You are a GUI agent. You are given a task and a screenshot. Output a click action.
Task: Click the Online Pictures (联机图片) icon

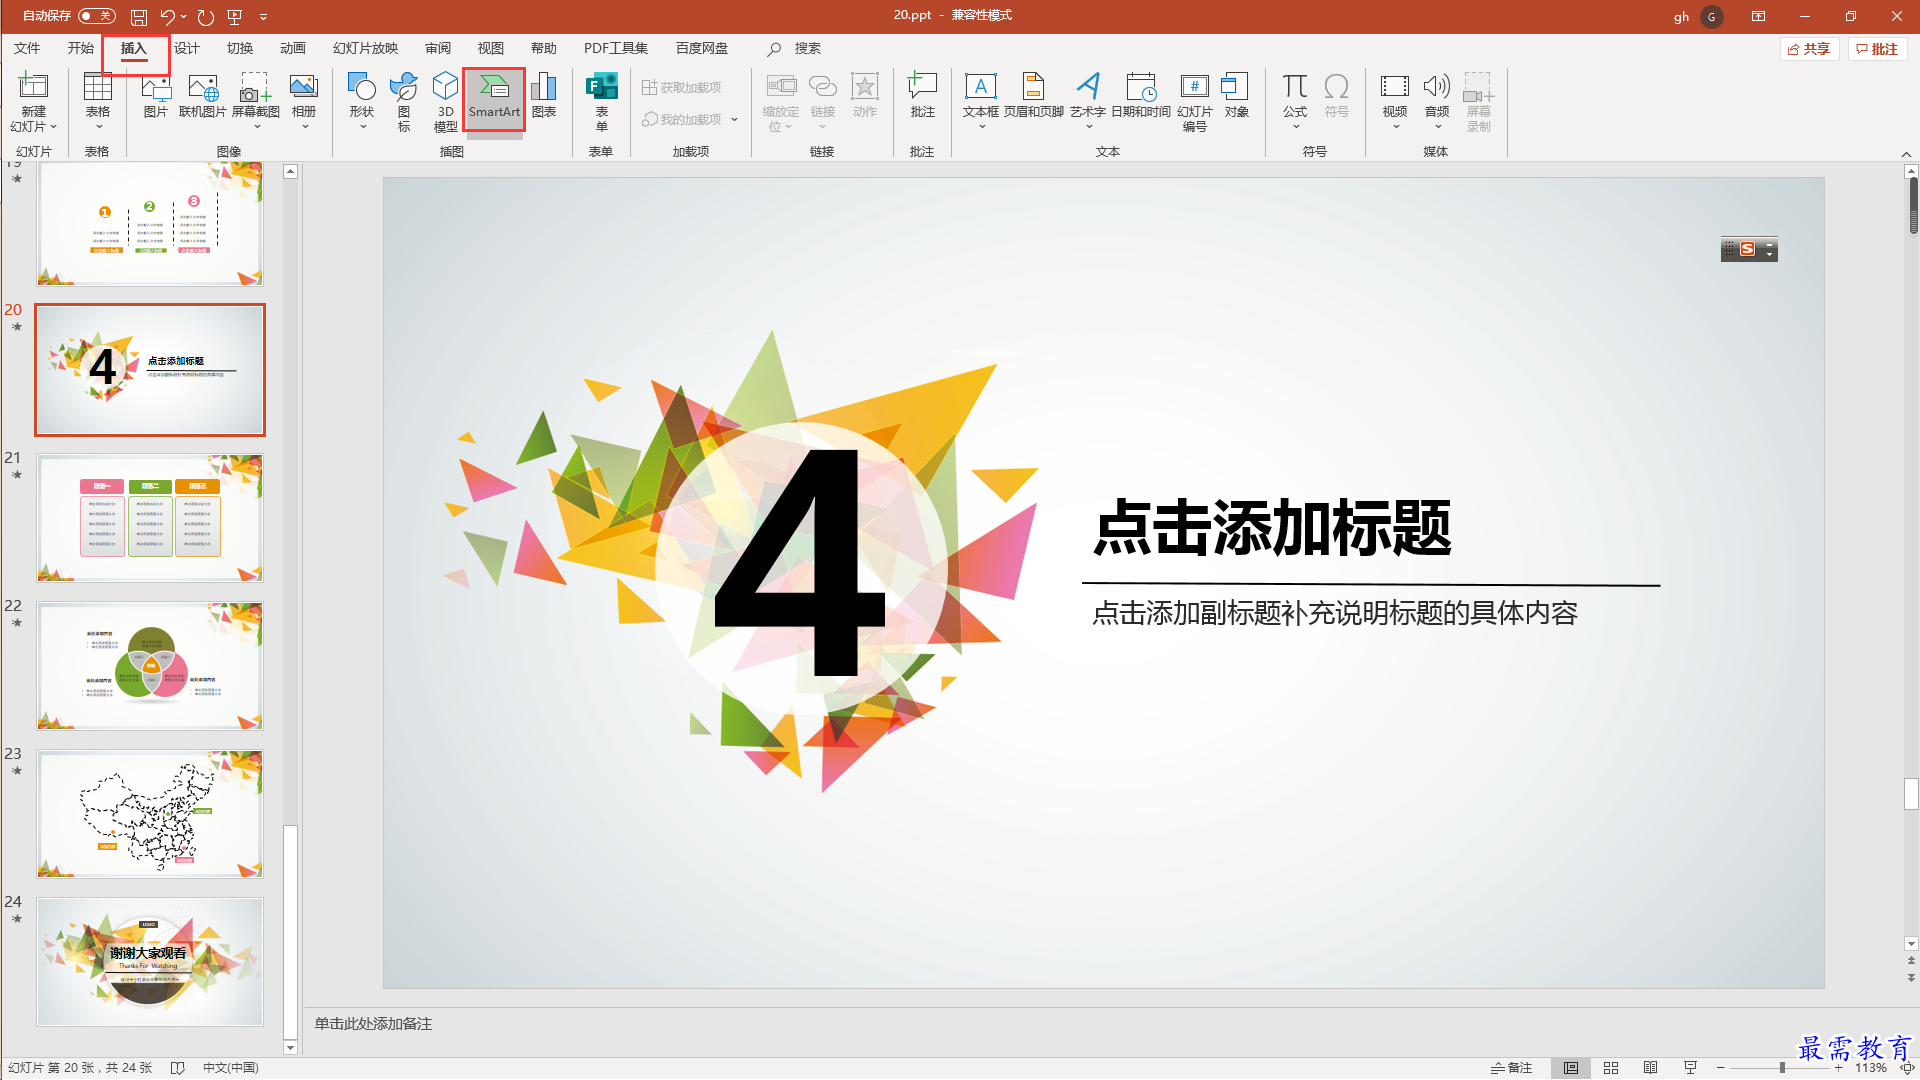[203, 88]
